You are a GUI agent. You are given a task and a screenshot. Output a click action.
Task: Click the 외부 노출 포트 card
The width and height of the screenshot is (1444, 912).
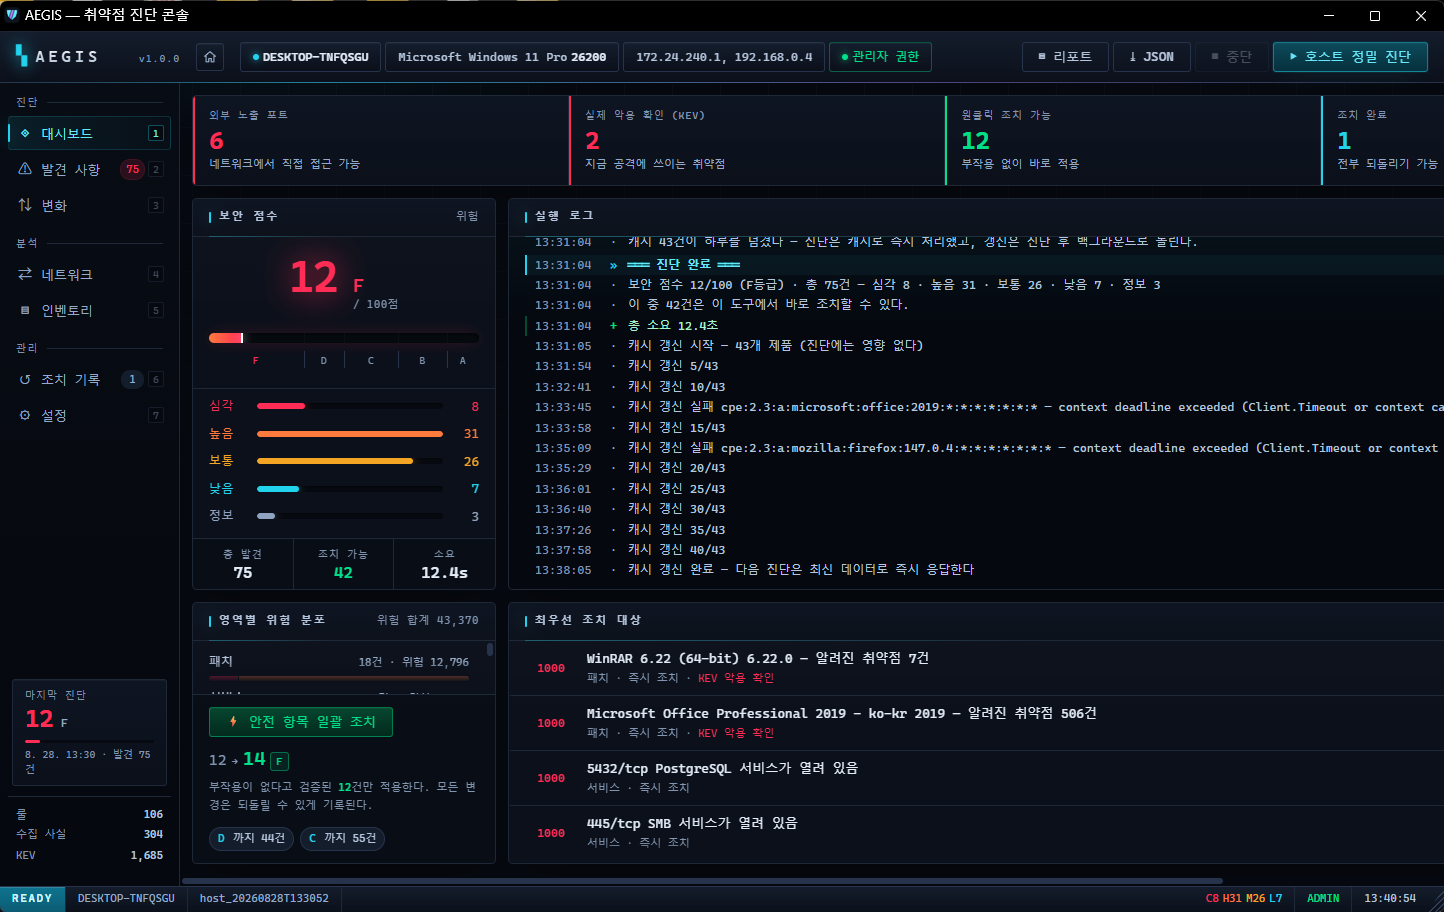point(381,140)
